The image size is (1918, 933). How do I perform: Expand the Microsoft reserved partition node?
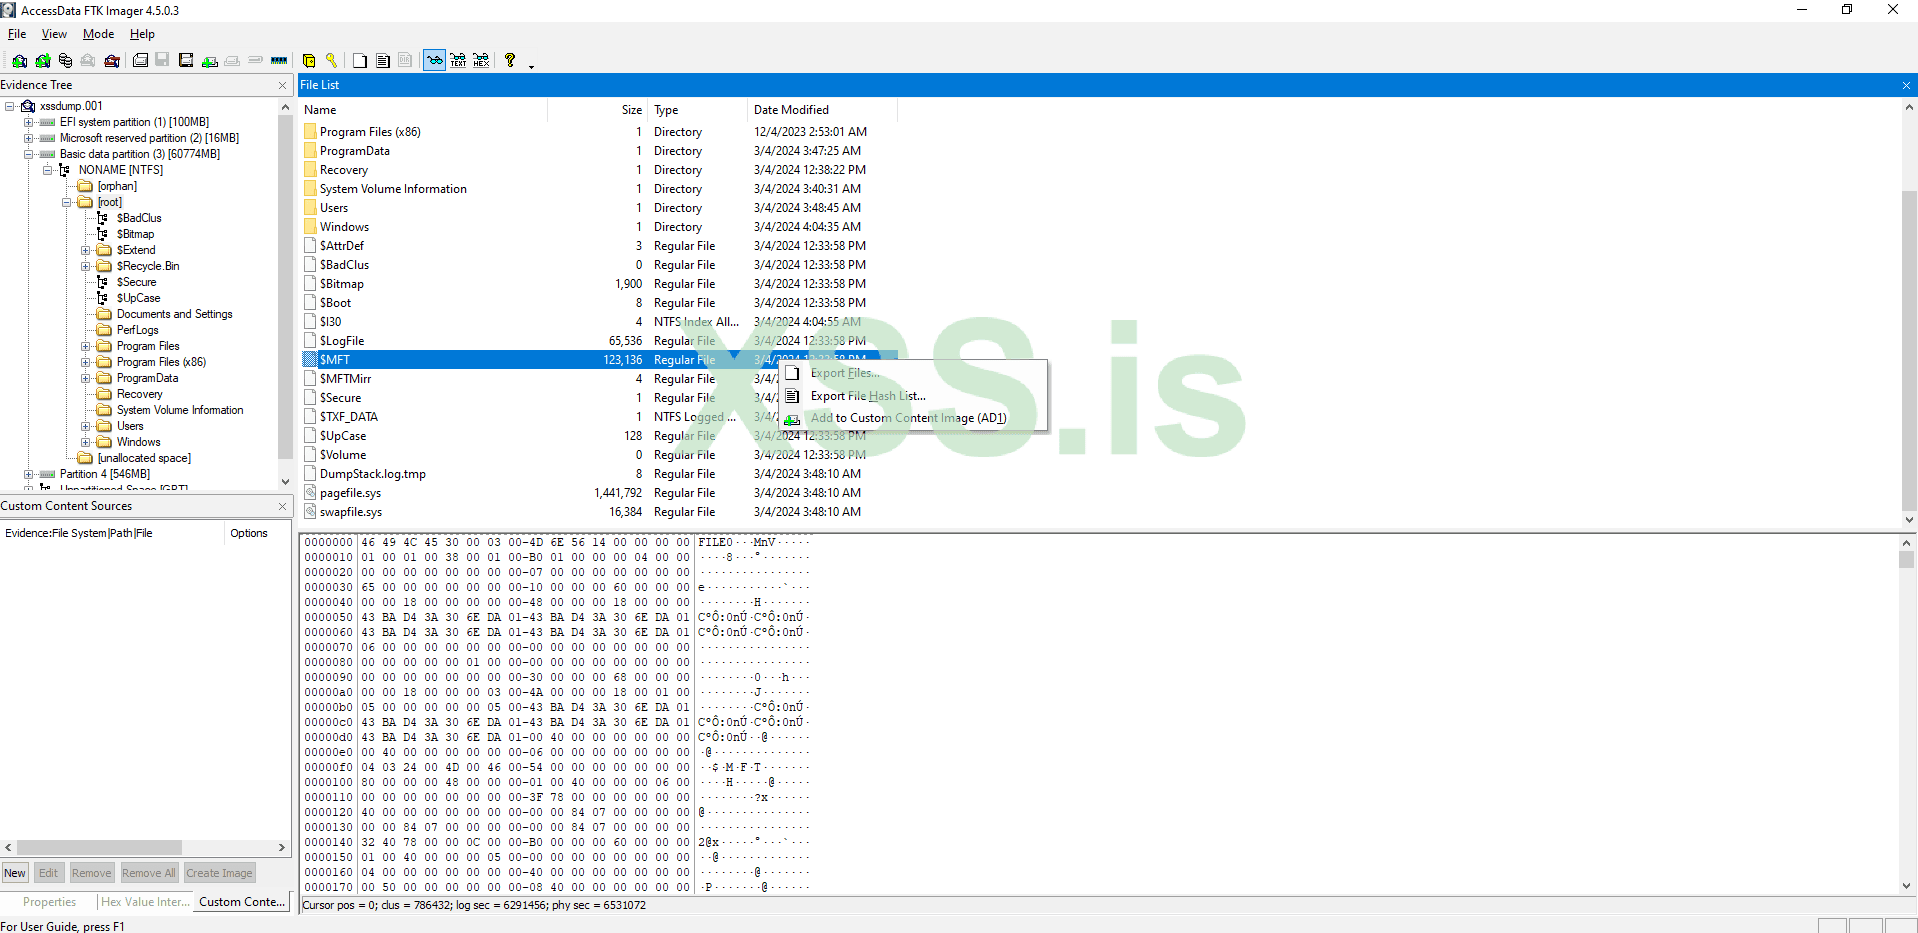29,138
